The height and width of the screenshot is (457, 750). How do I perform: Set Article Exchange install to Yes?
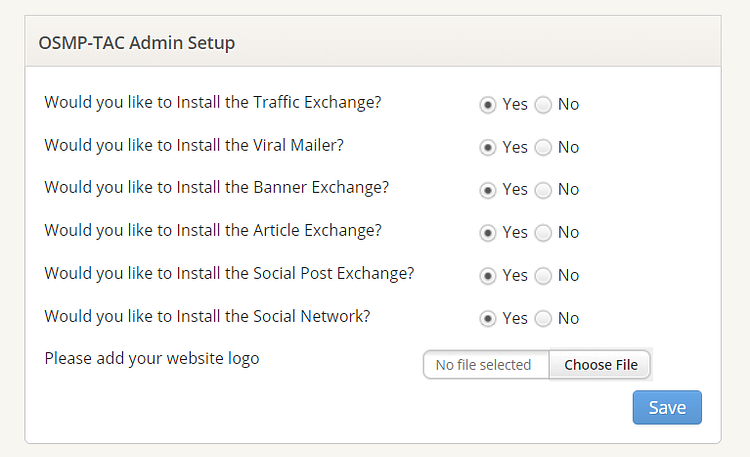(x=488, y=233)
